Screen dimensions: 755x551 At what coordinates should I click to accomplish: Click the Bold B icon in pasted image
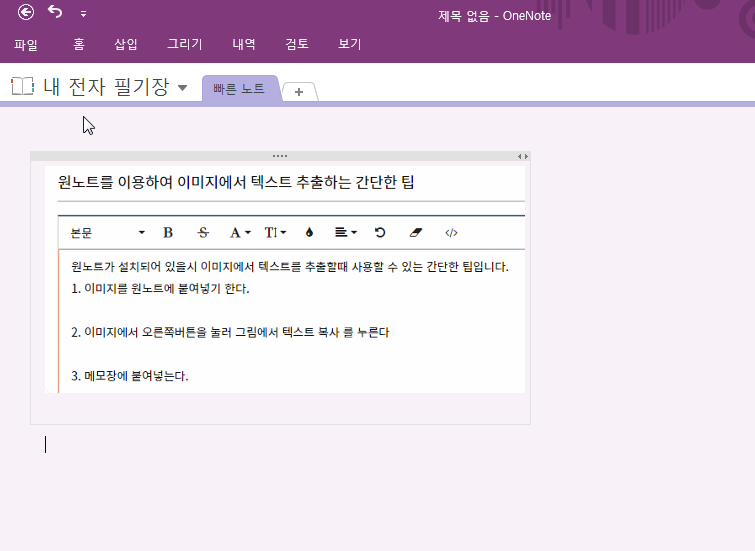pyautogui.click(x=168, y=232)
